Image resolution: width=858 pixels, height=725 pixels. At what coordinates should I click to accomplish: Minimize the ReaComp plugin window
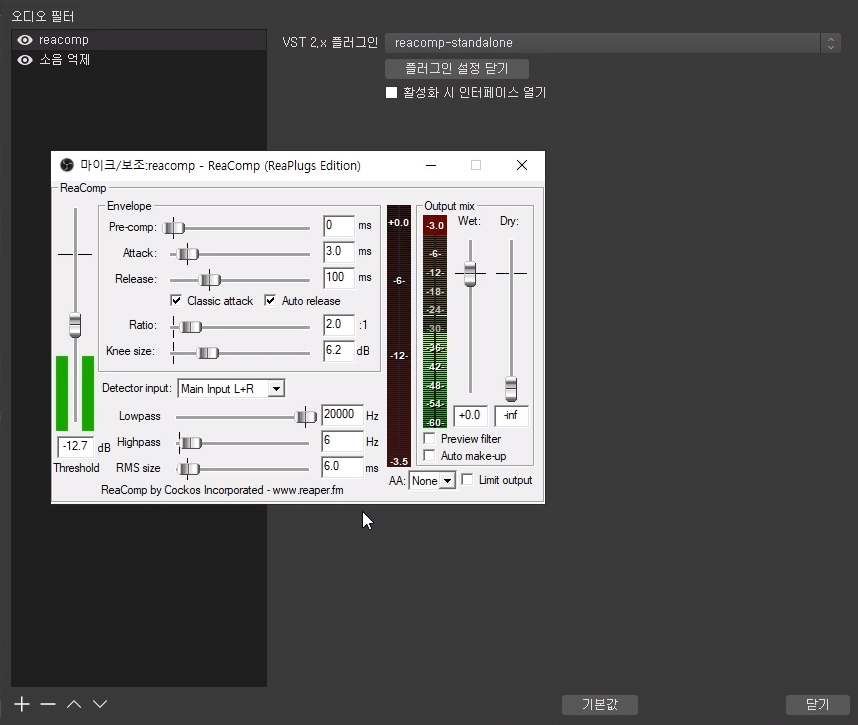[x=431, y=166]
